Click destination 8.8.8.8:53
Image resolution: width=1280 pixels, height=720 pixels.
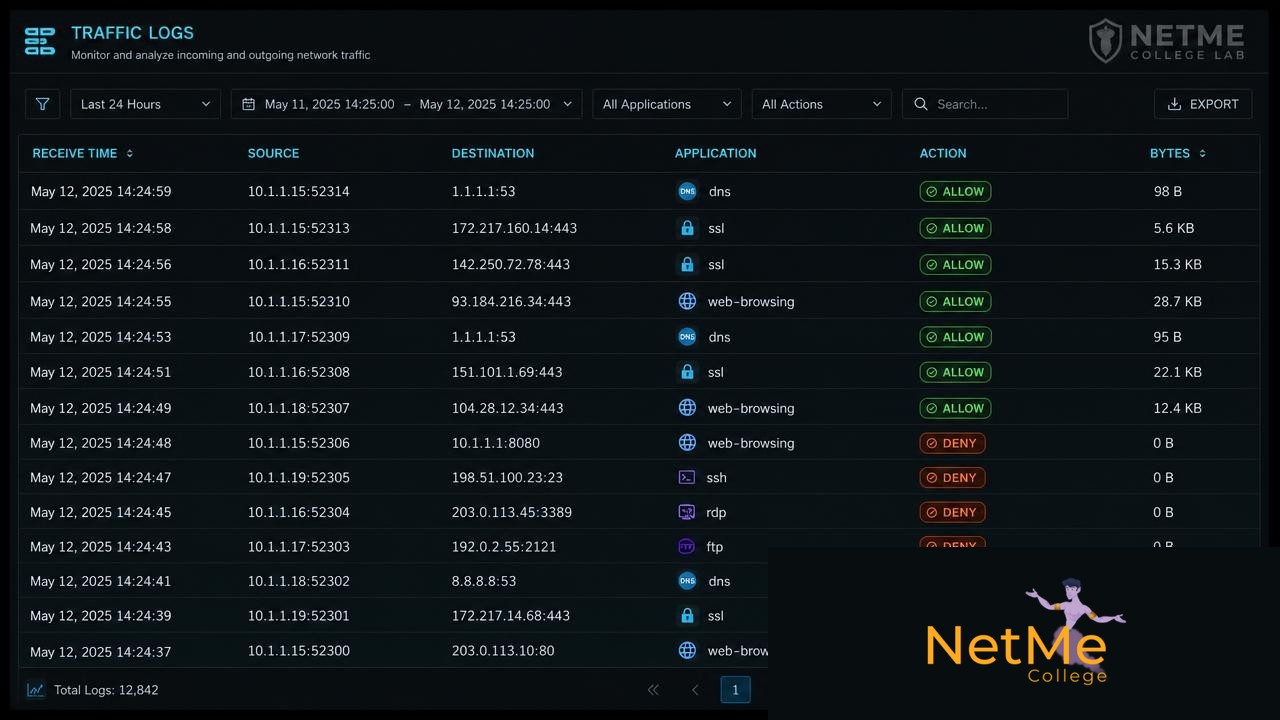[484, 581]
